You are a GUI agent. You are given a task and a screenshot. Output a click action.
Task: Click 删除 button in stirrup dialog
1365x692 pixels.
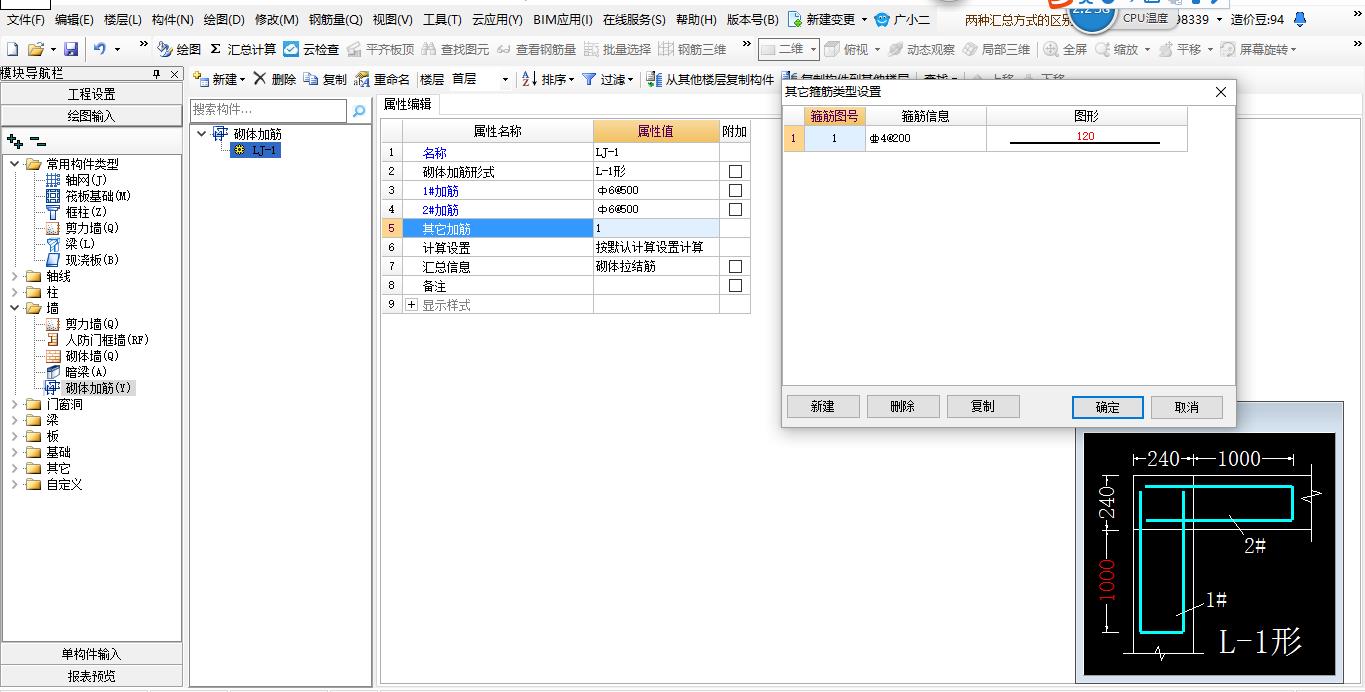903,407
